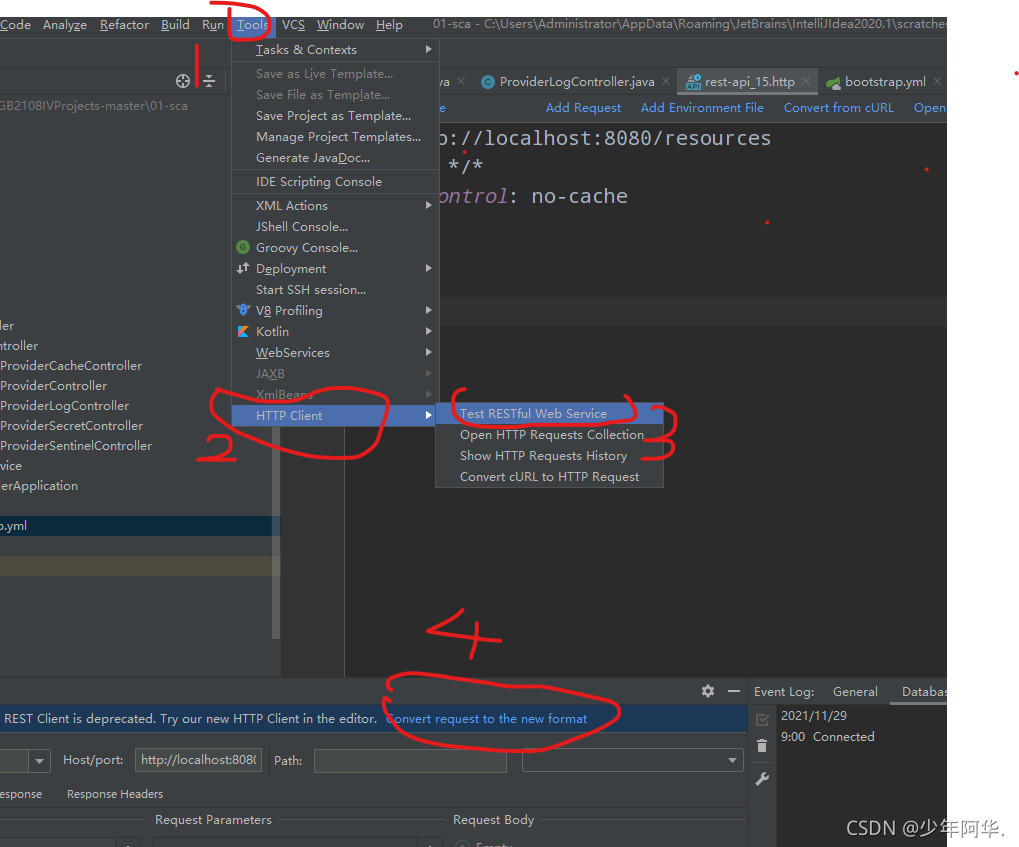This screenshot has height=847, width=1019.
Task: Click Convert from cURL link
Action: click(838, 108)
